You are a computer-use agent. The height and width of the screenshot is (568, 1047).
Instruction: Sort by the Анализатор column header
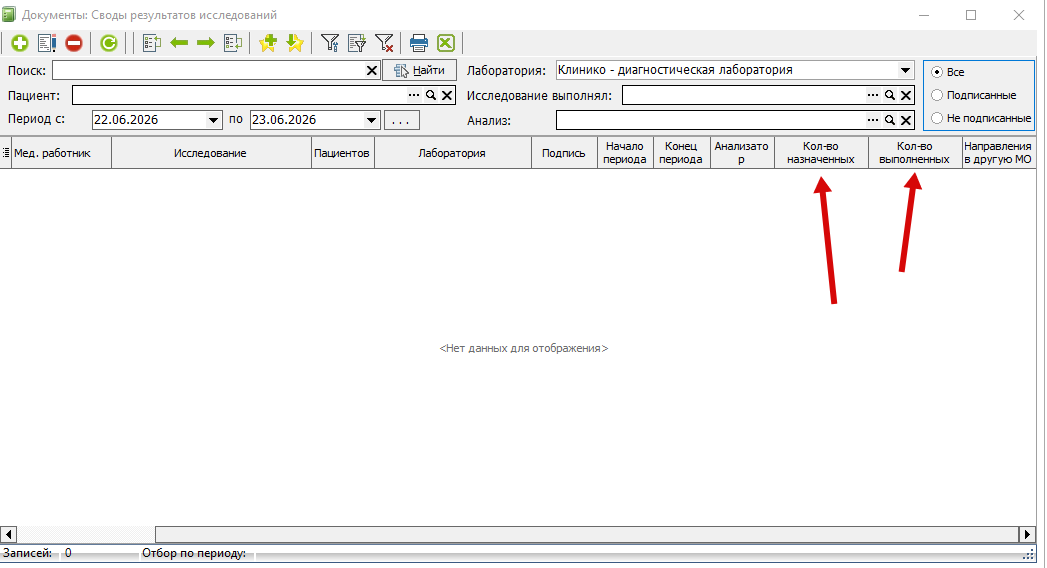[x=742, y=153]
